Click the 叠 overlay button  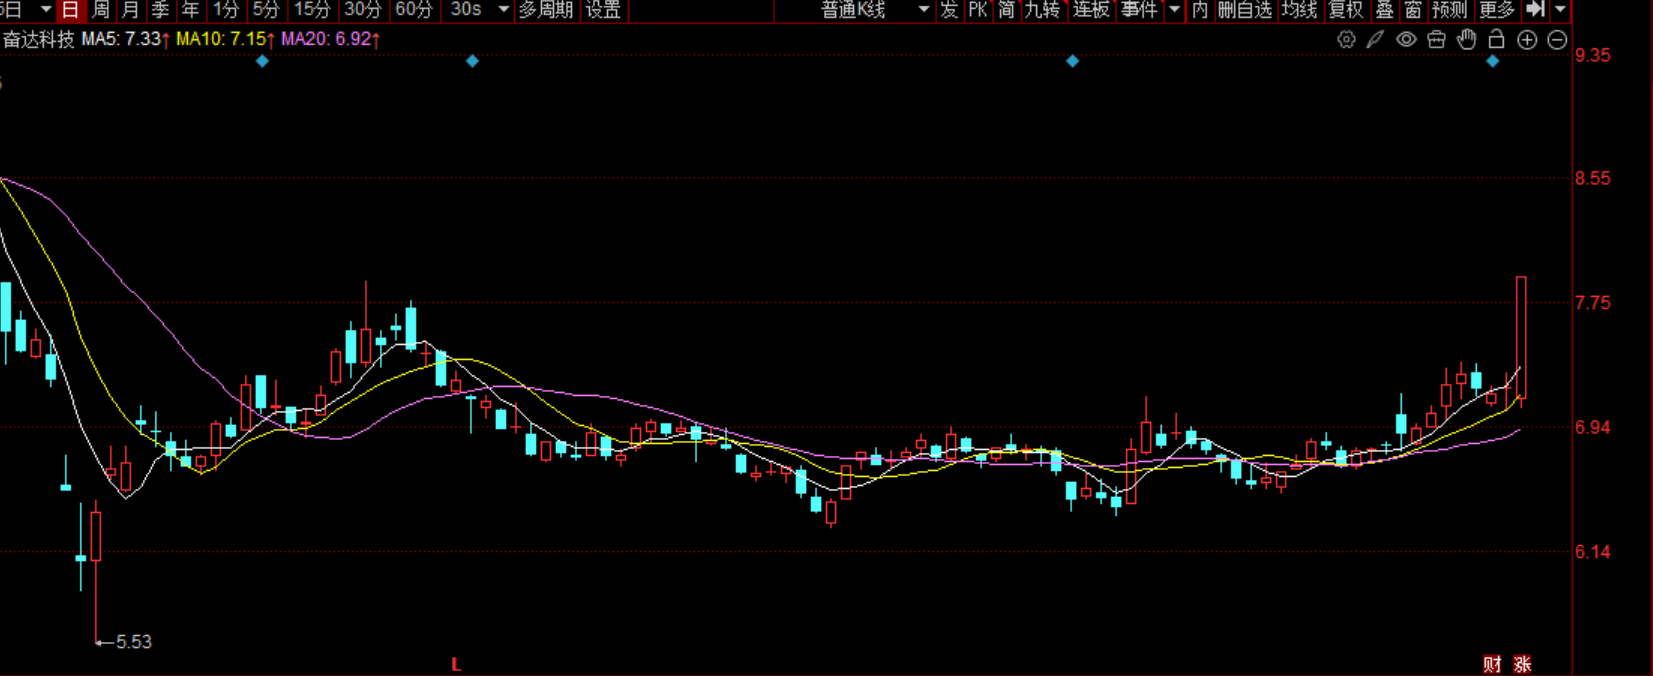pos(1384,10)
